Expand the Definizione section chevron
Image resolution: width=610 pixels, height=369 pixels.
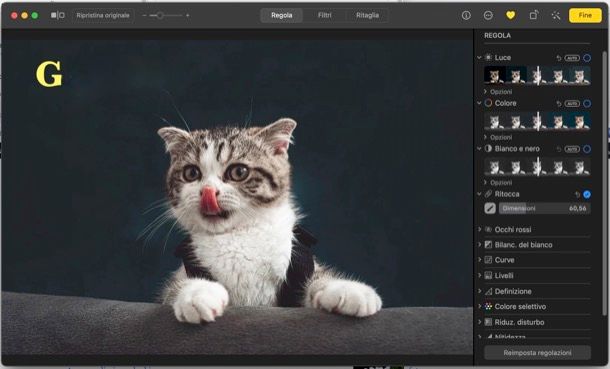[x=479, y=291]
